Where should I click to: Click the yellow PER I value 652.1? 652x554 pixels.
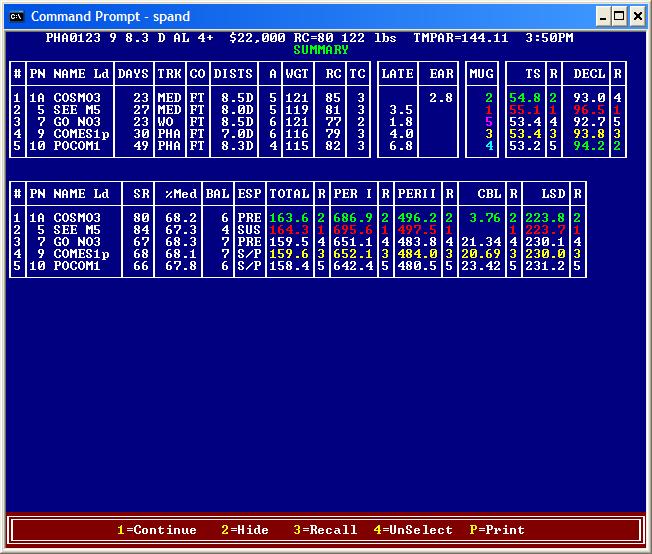(353, 254)
